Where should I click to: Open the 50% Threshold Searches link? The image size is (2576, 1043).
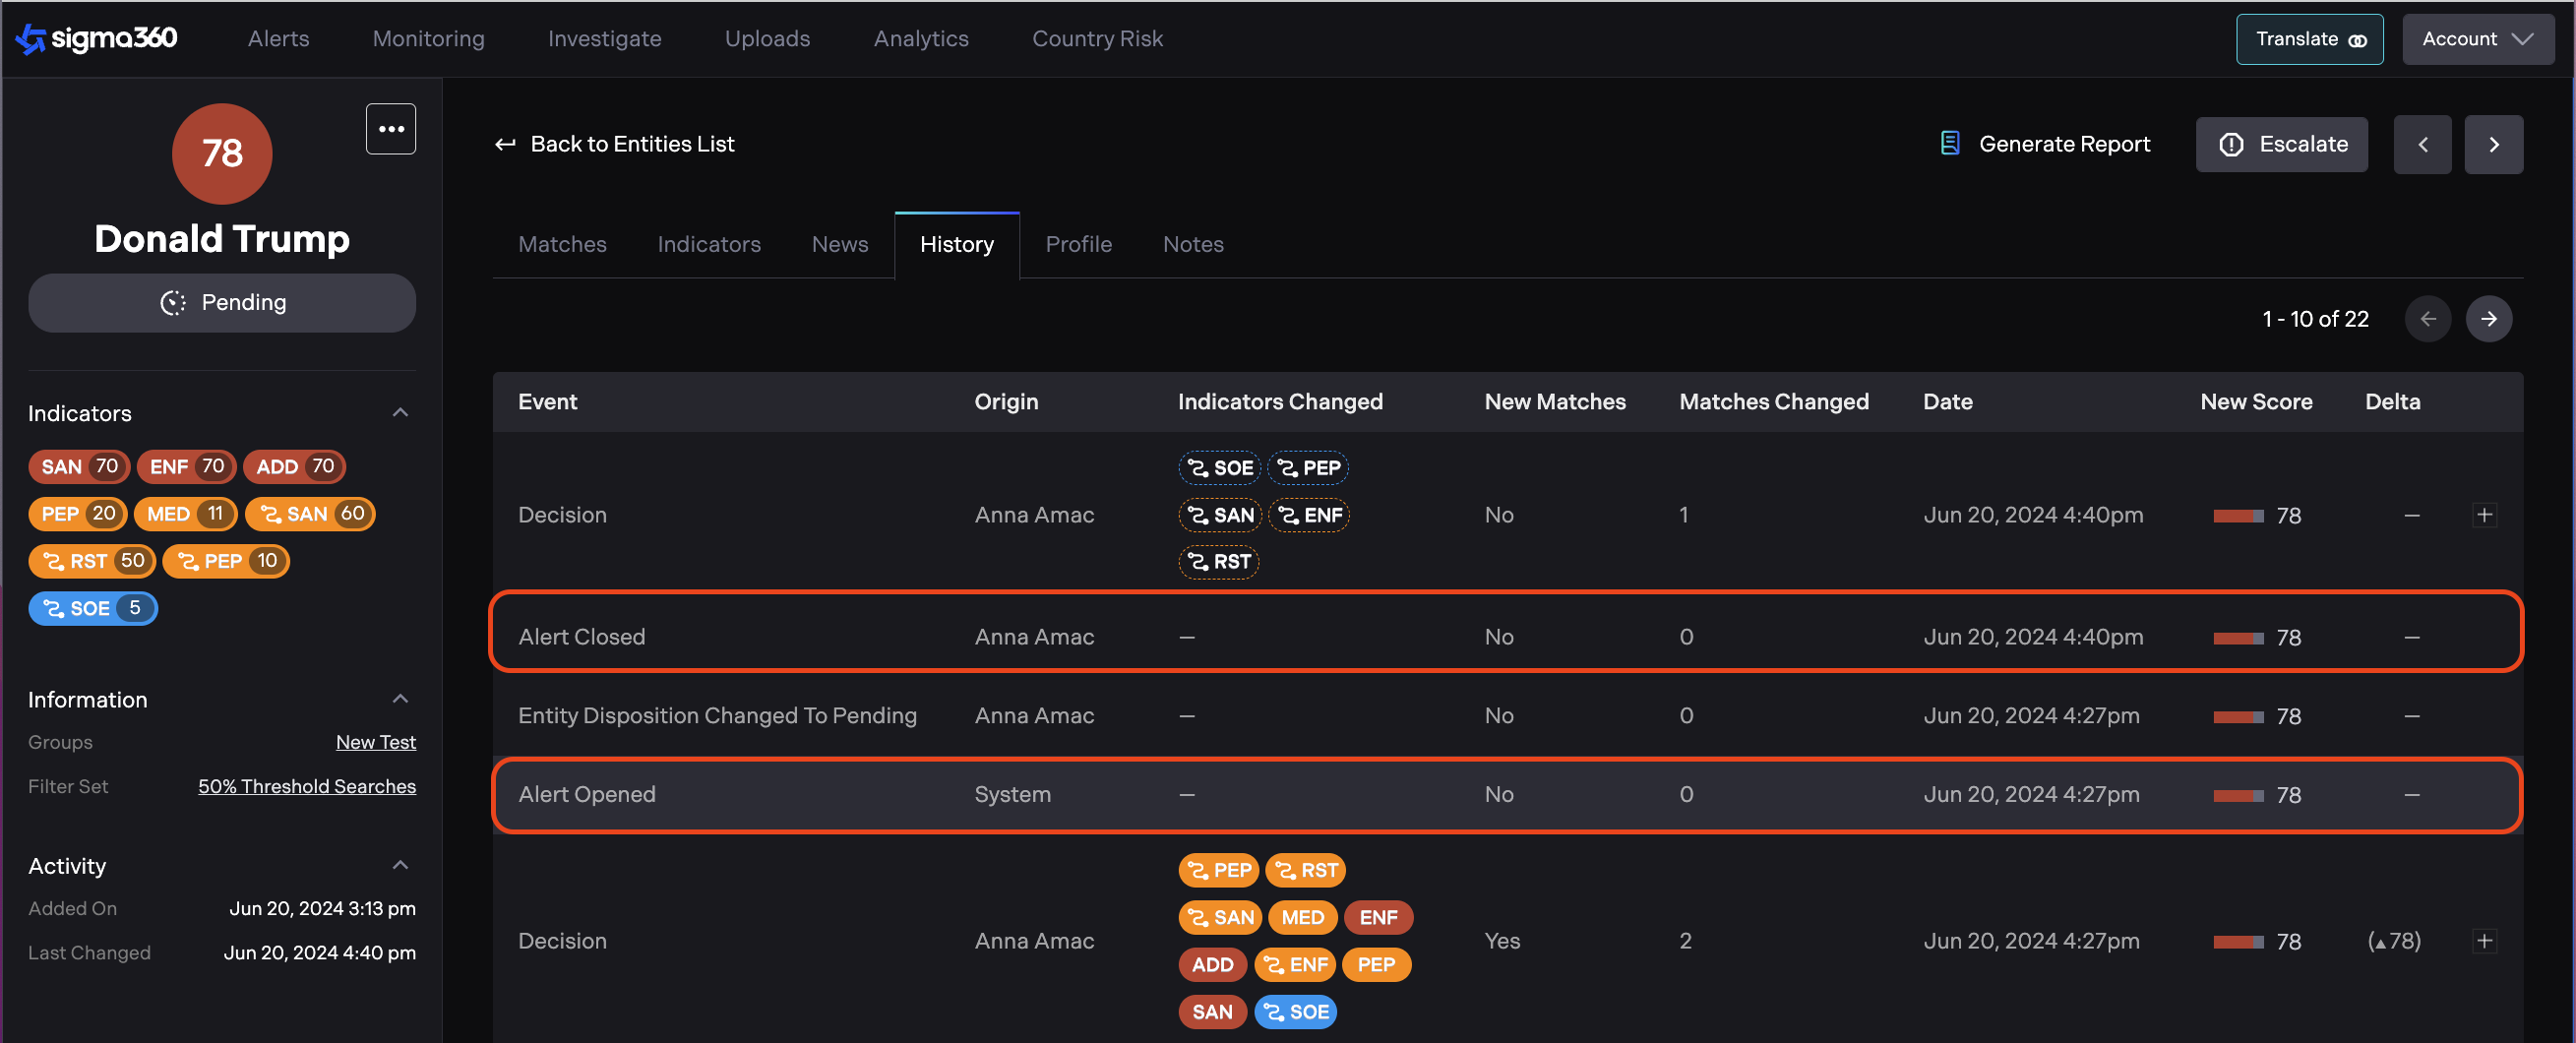(306, 786)
